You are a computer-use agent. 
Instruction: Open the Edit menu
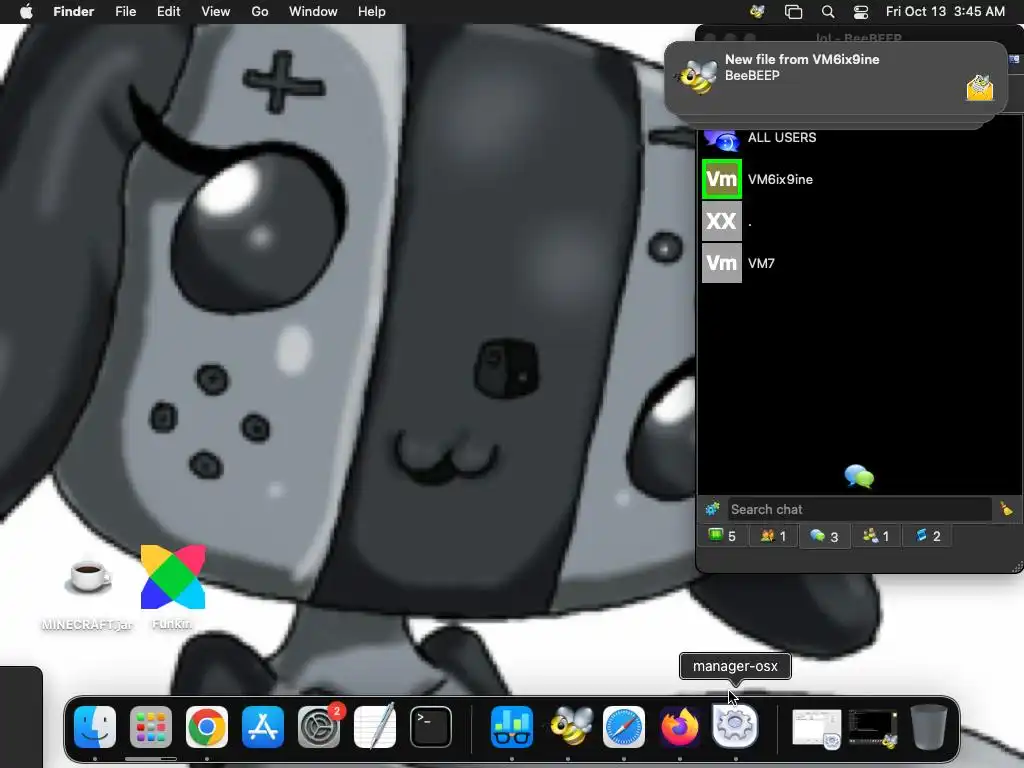click(x=168, y=11)
